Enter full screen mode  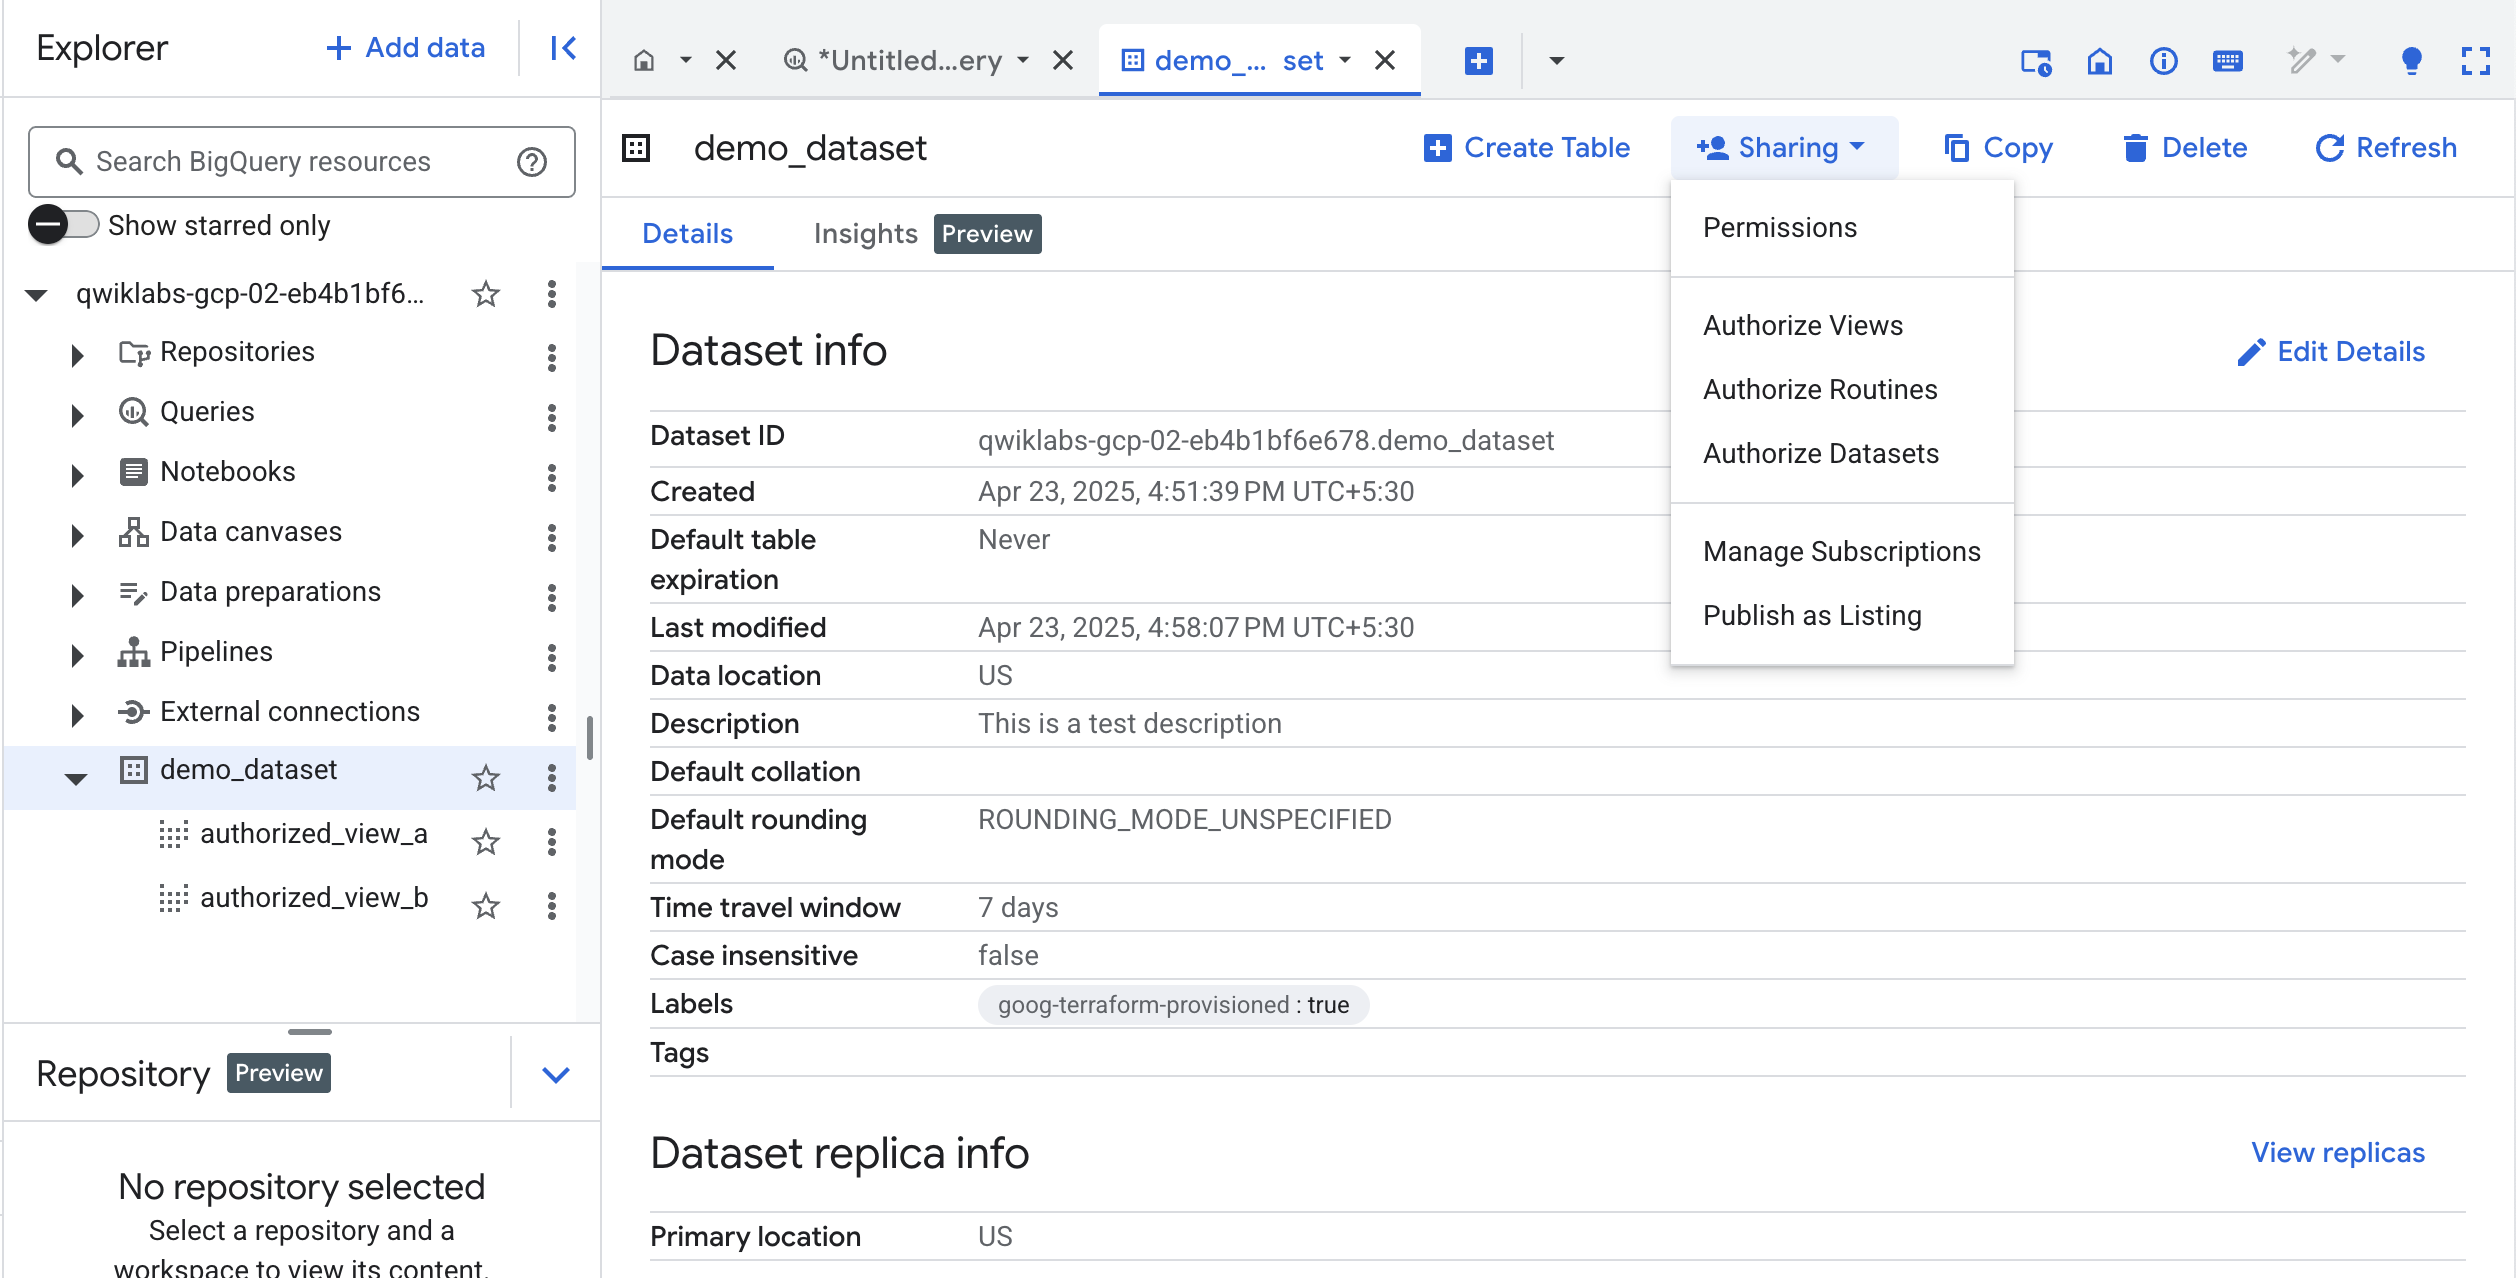click(x=2476, y=62)
